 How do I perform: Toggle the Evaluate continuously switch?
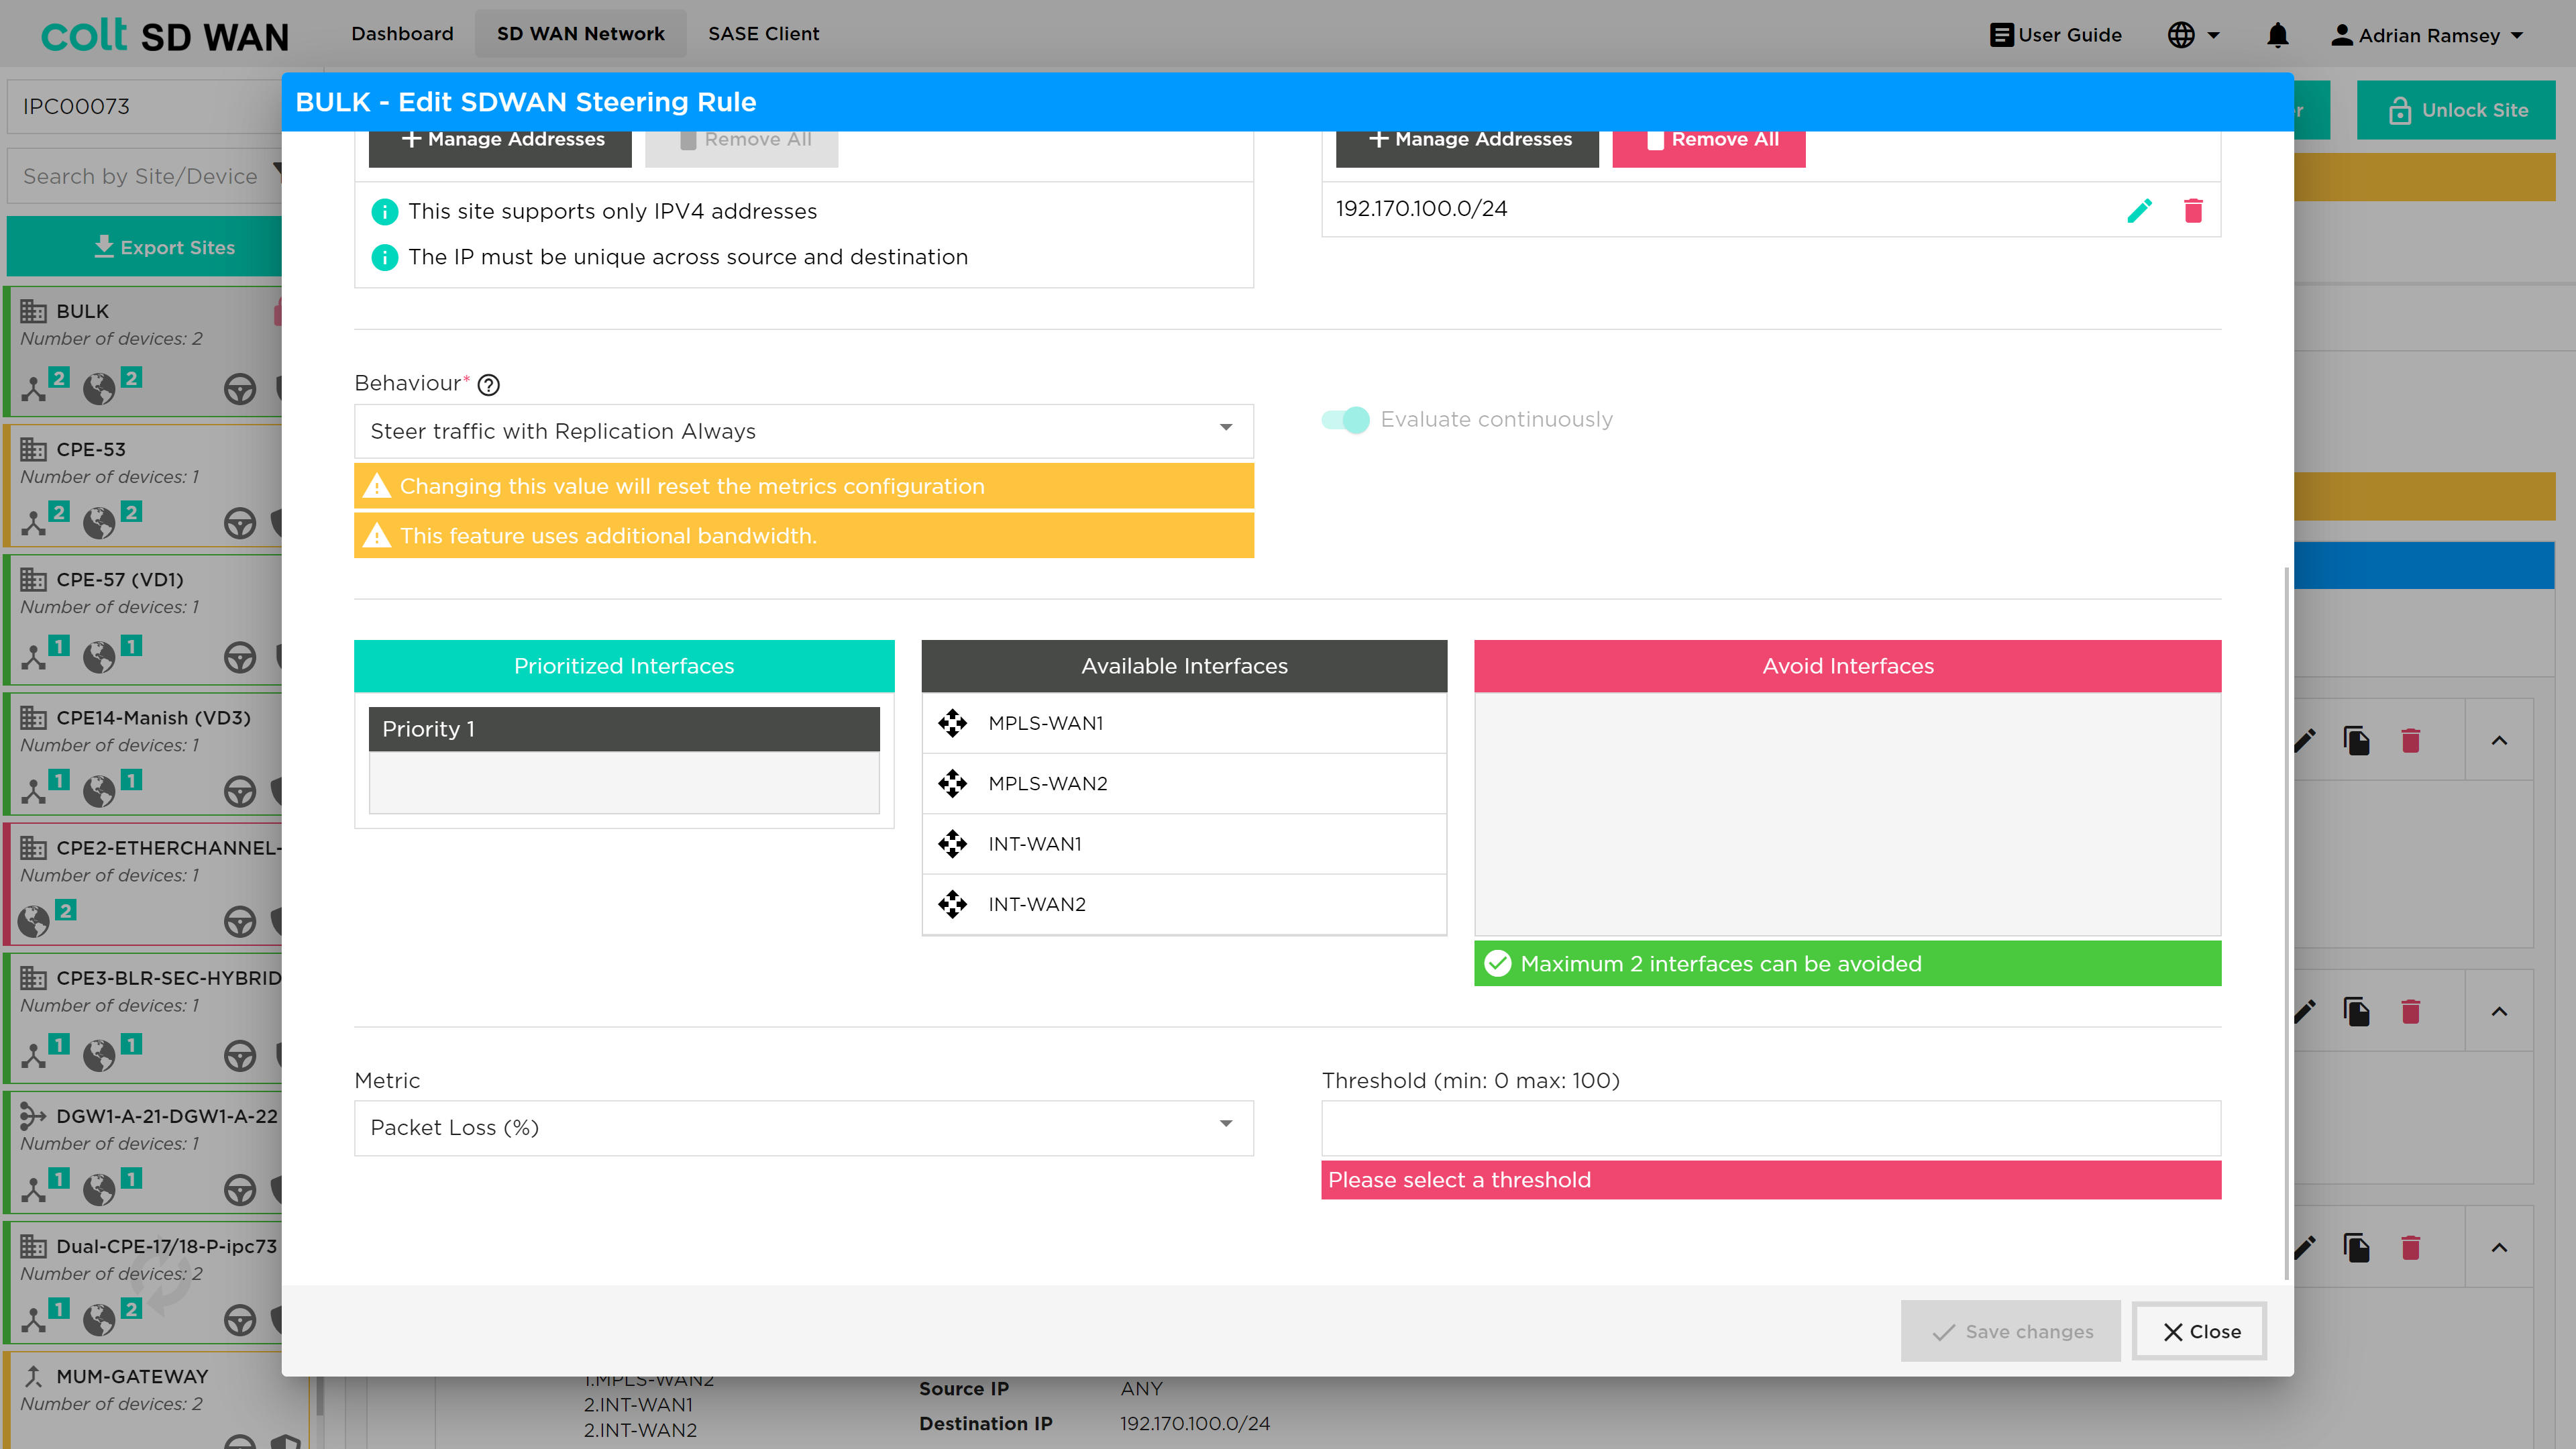pos(1345,420)
